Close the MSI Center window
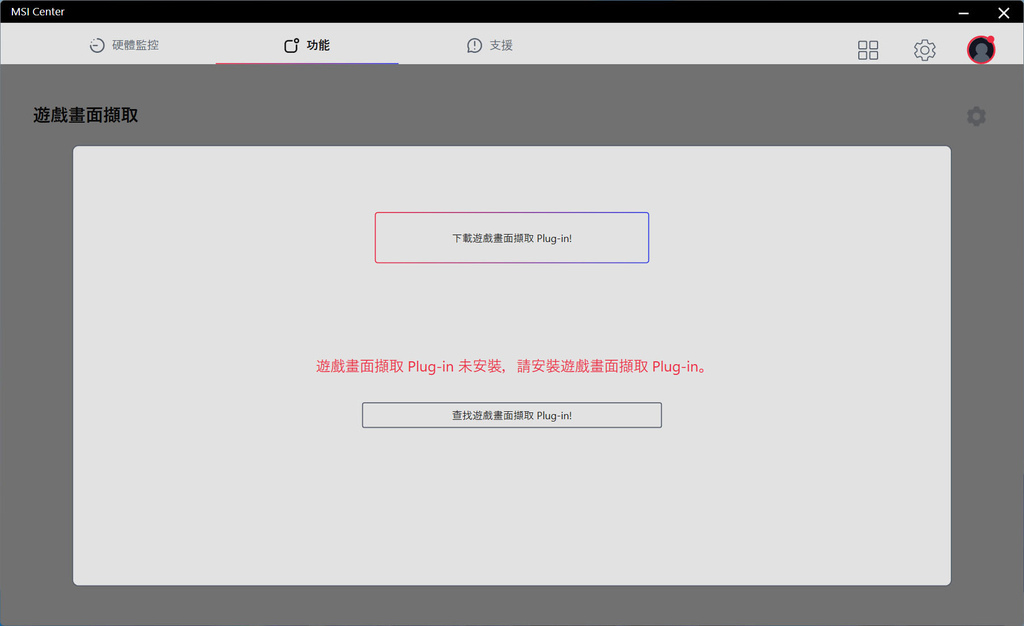 coord(1004,12)
